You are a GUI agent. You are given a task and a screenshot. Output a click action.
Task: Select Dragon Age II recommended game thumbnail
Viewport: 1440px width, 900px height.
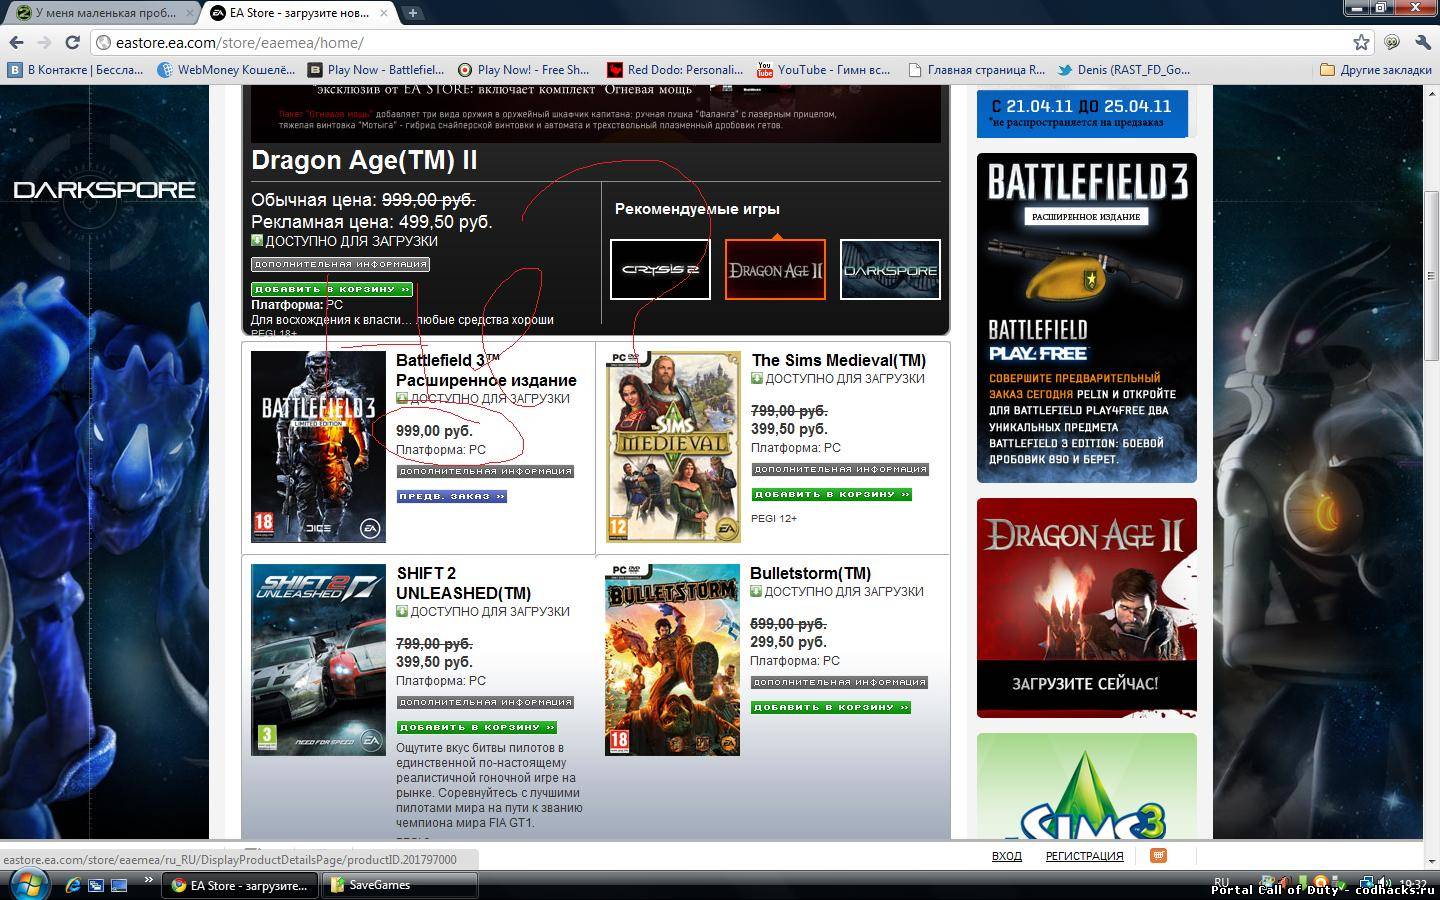click(775, 269)
